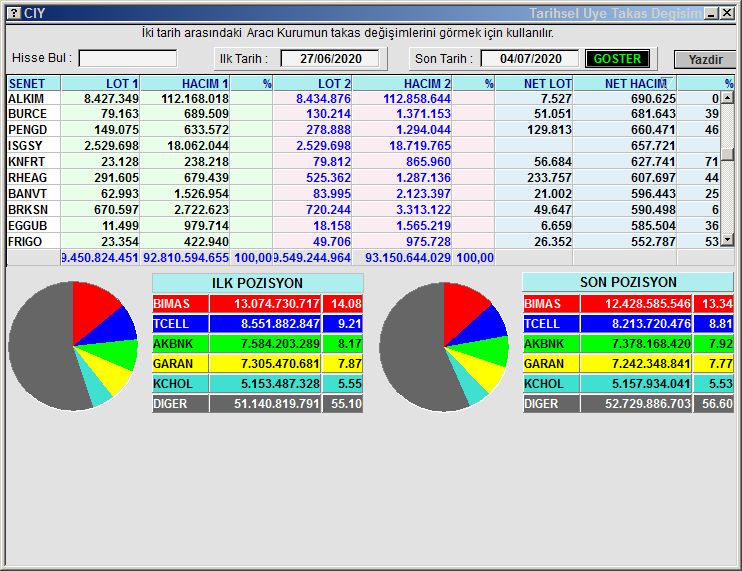The height and width of the screenshot is (571, 742).
Task: Click blue TCELL swatch in ILK POZISYON
Action: point(180,324)
